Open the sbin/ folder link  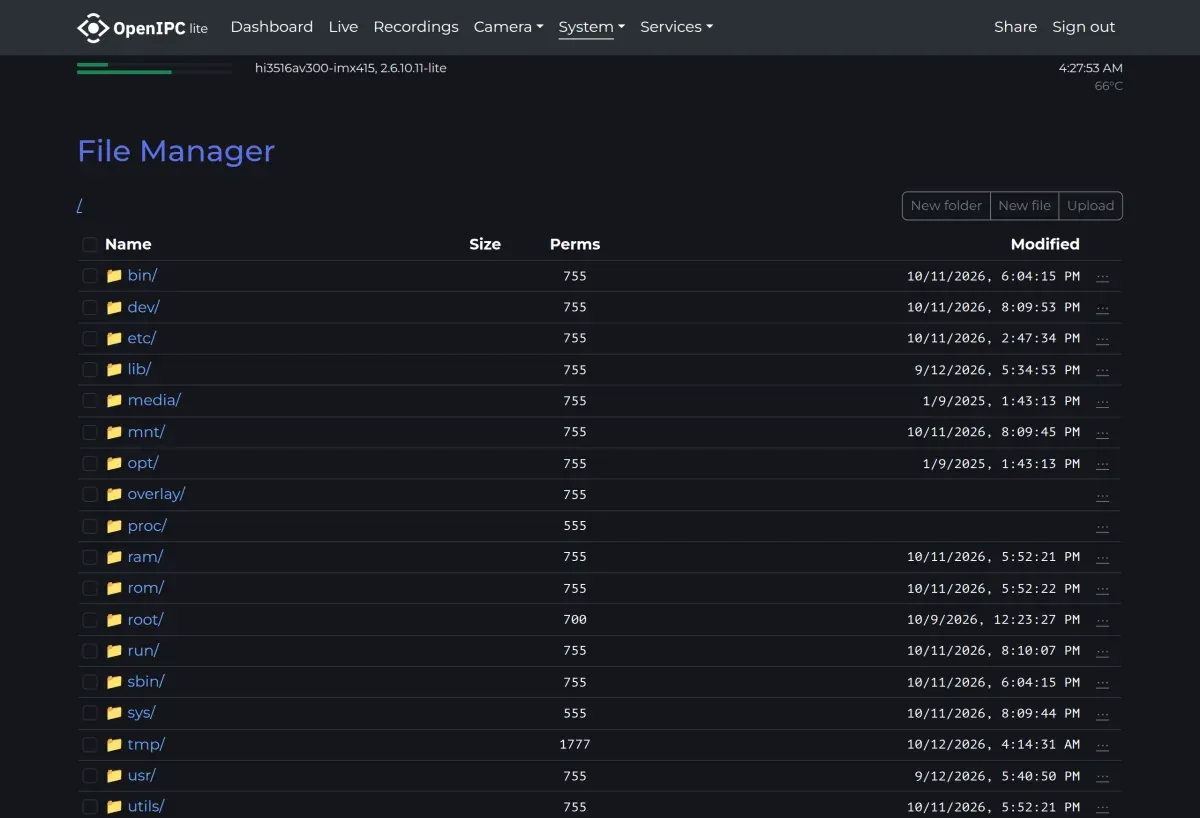tap(146, 682)
